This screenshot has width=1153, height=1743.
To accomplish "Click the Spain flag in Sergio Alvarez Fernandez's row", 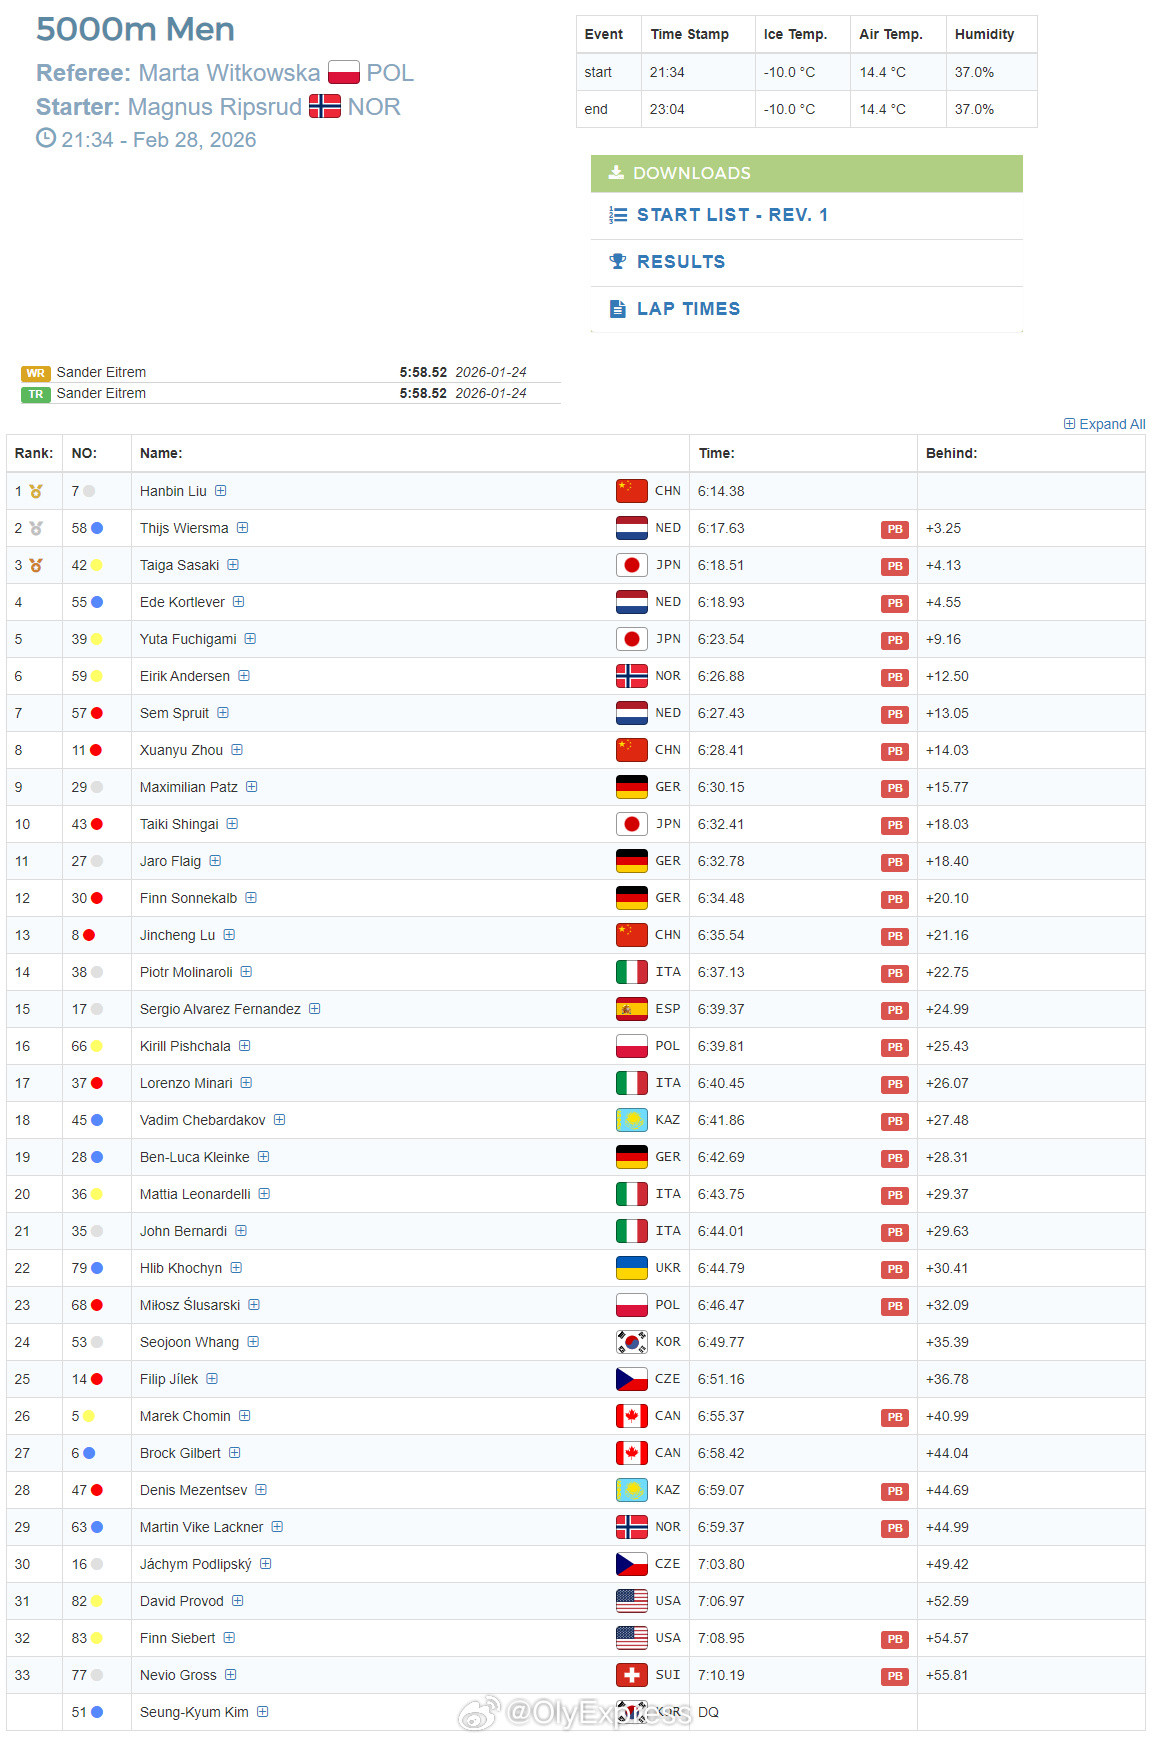I will [x=632, y=1009].
